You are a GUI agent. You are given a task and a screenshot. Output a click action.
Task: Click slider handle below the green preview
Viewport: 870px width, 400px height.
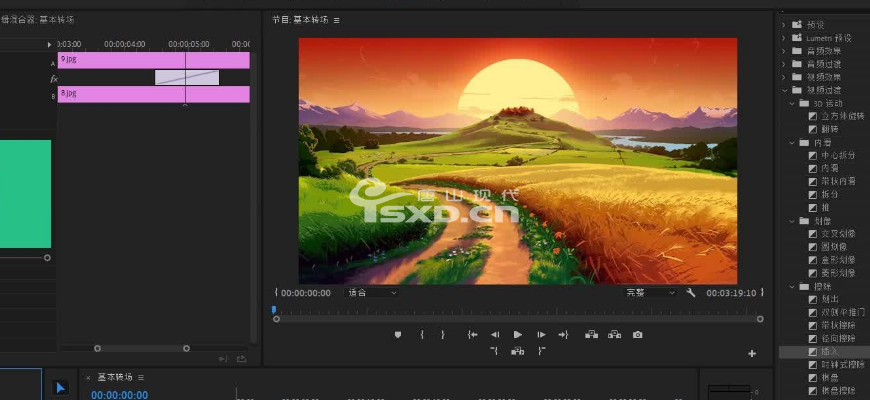pyautogui.click(x=47, y=258)
